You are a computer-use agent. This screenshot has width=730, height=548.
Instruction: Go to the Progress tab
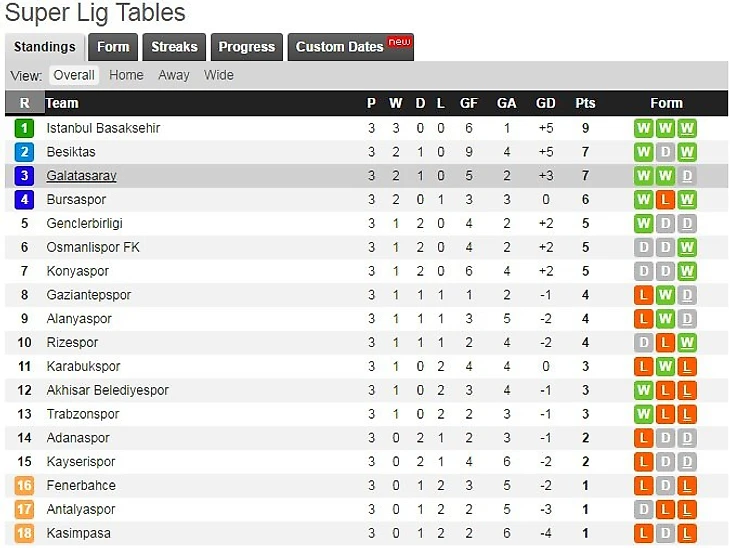coord(246,47)
